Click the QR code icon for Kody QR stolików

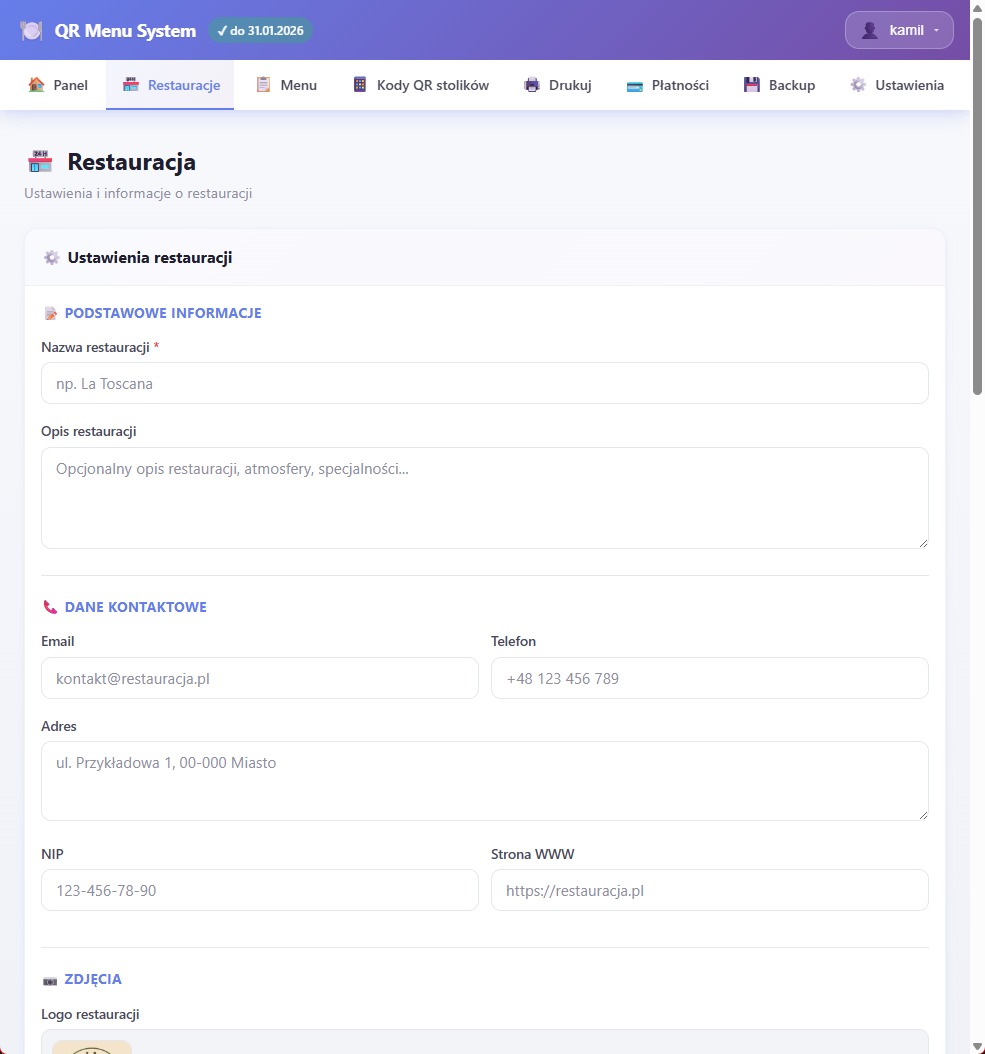pyautogui.click(x=360, y=85)
